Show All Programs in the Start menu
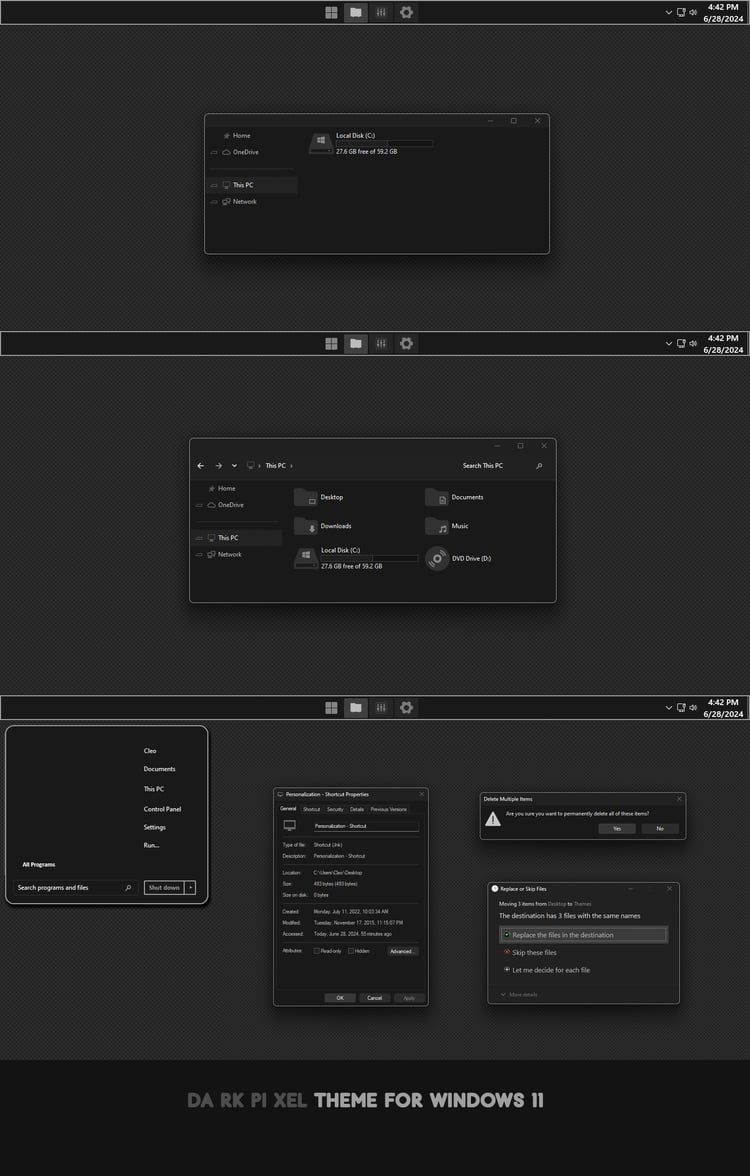The height and width of the screenshot is (1176, 750). pos(39,865)
